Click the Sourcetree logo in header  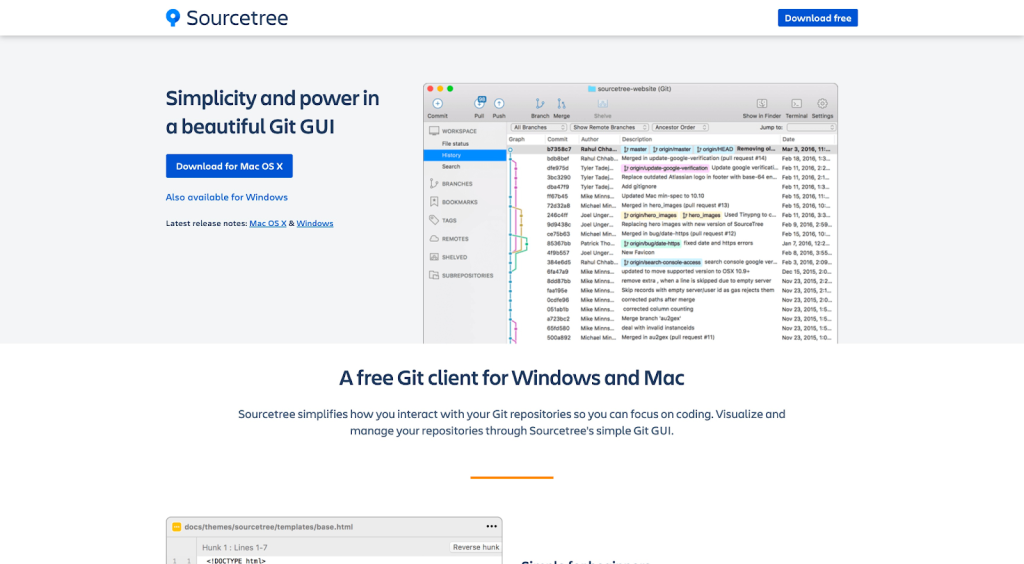click(227, 18)
